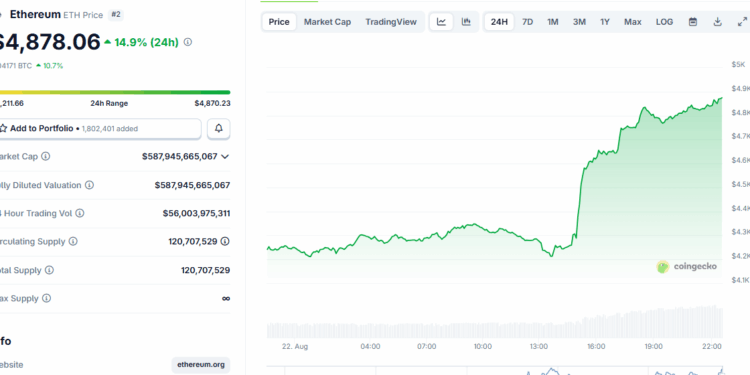Click the 14.9% (24h) change text
The width and height of the screenshot is (750, 375).
[146, 43]
